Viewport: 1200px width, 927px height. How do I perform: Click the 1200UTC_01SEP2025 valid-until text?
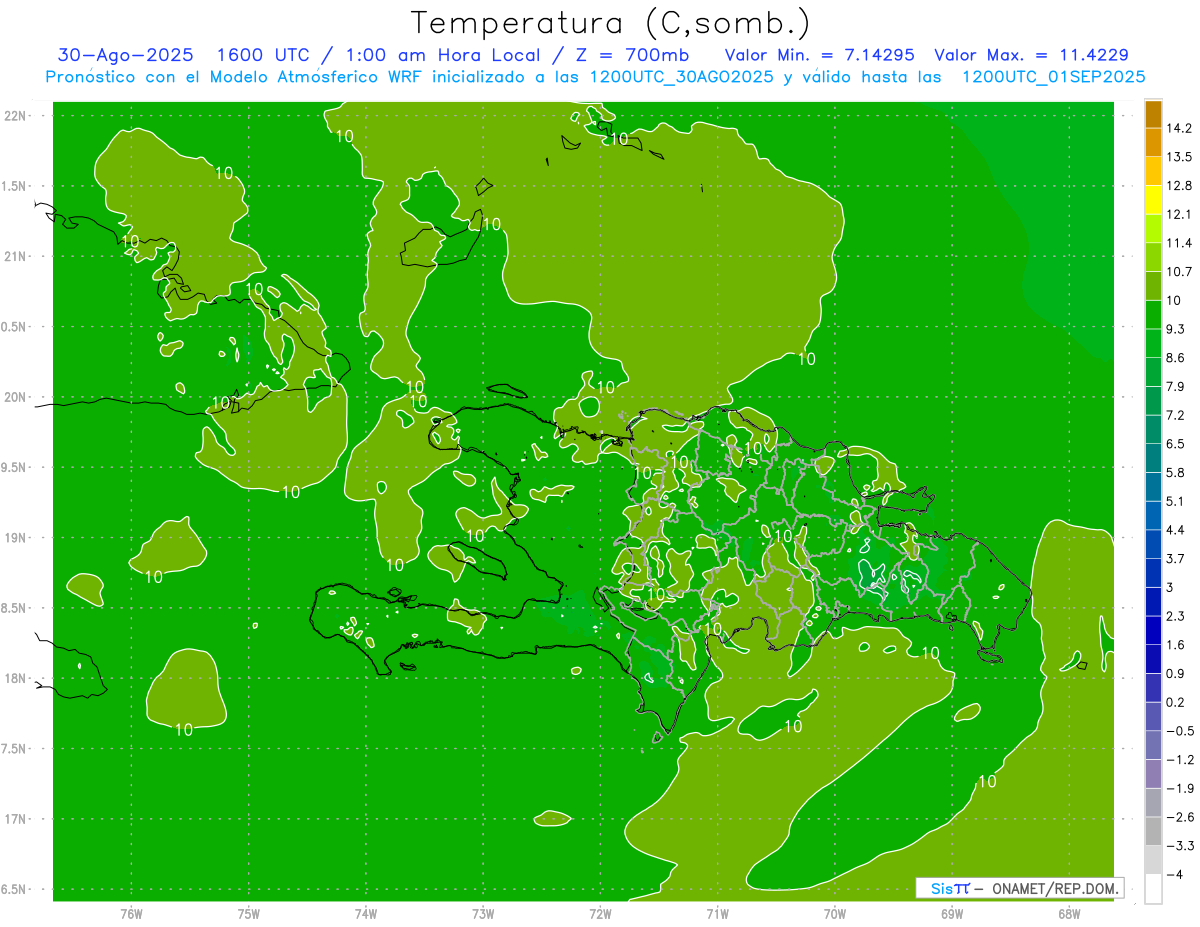[1053, 77]
